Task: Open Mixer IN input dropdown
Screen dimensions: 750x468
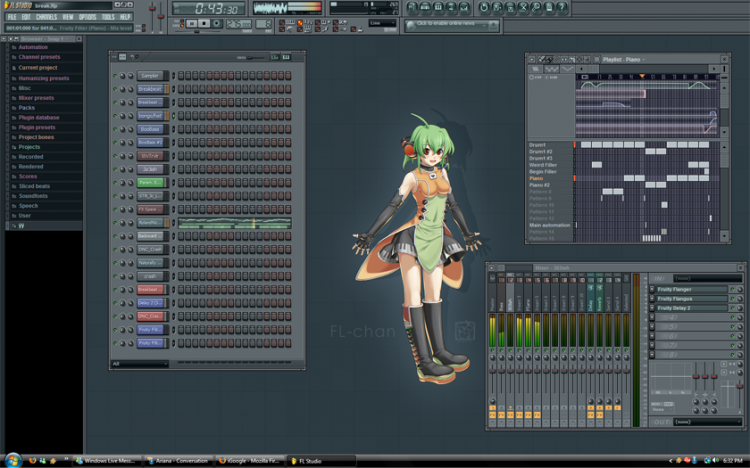Action: (x=708, y=278)
